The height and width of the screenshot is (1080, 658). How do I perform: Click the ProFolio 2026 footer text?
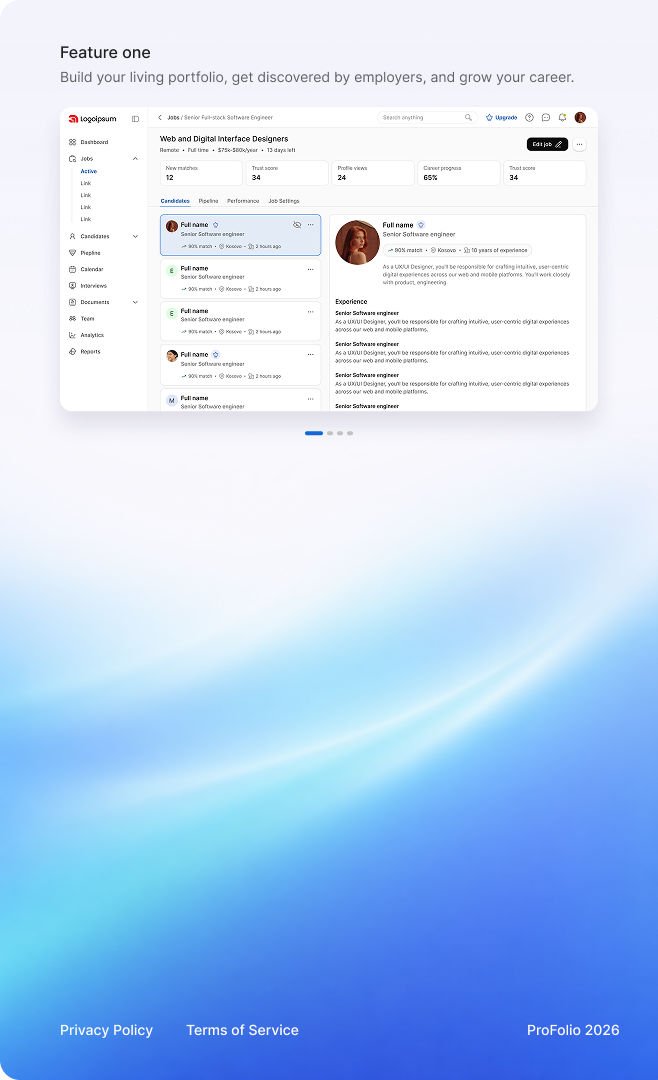coord(573,1030)
